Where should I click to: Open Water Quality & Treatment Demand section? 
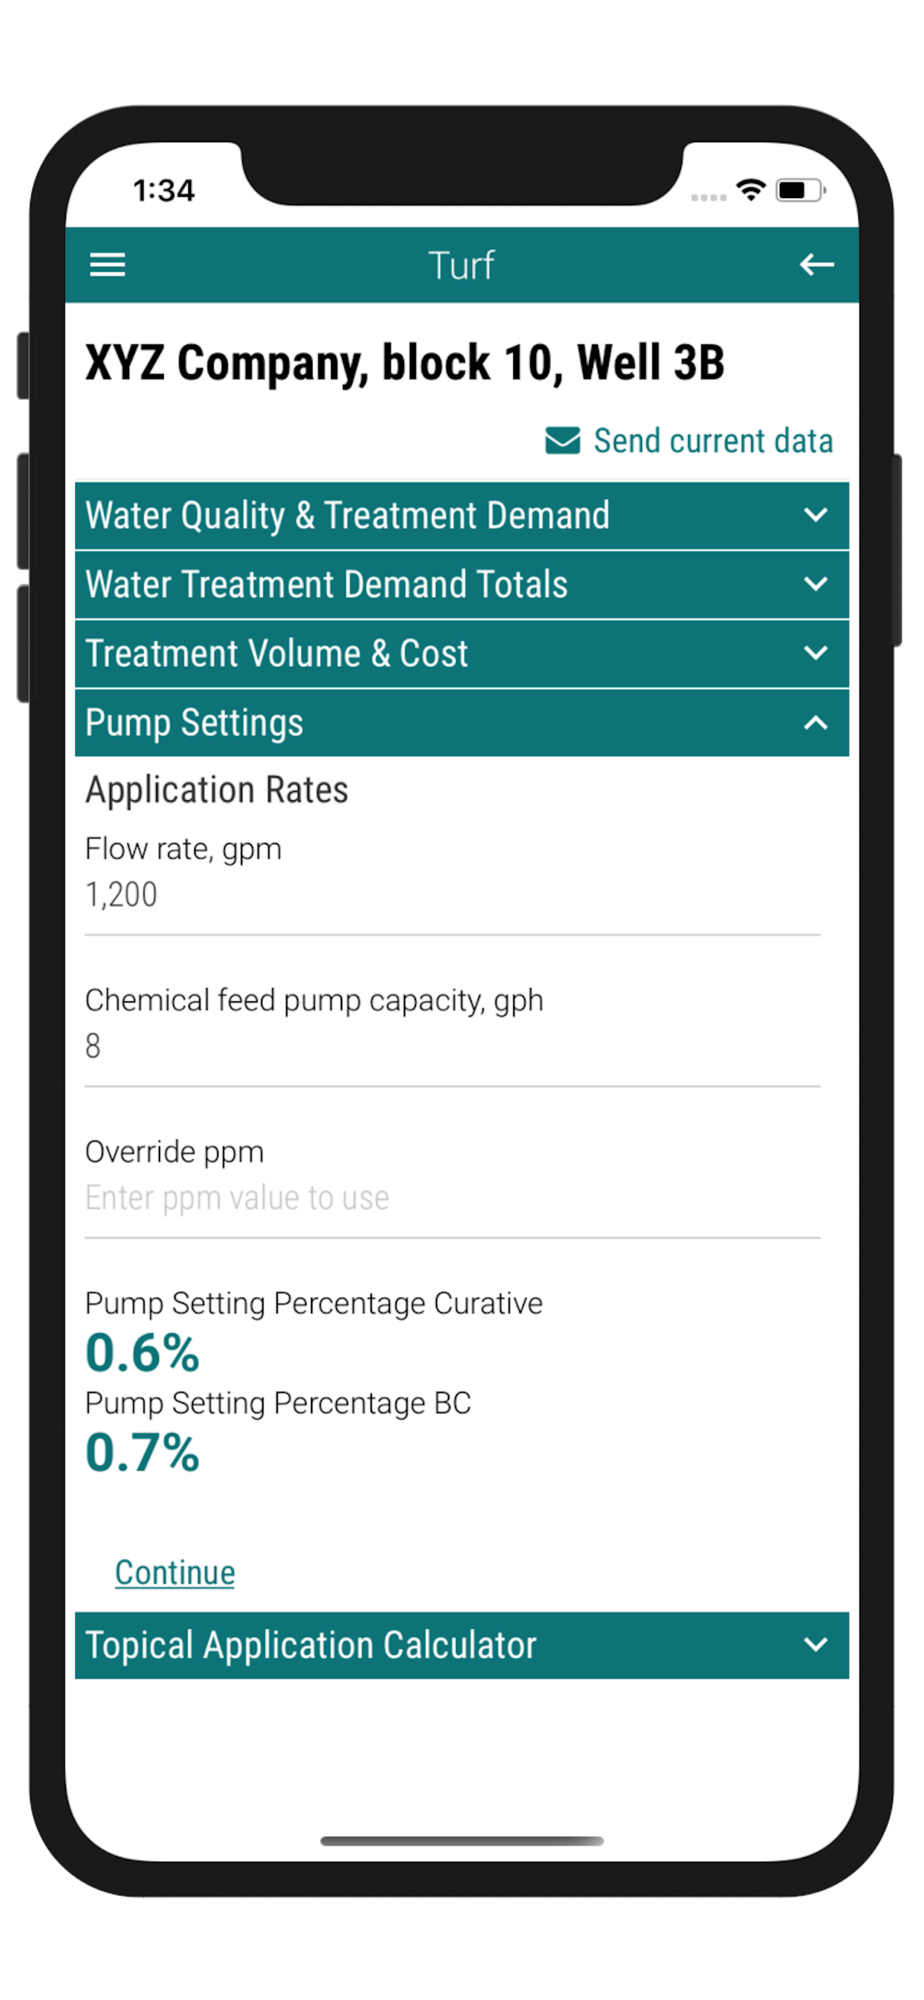pos(348,516)
